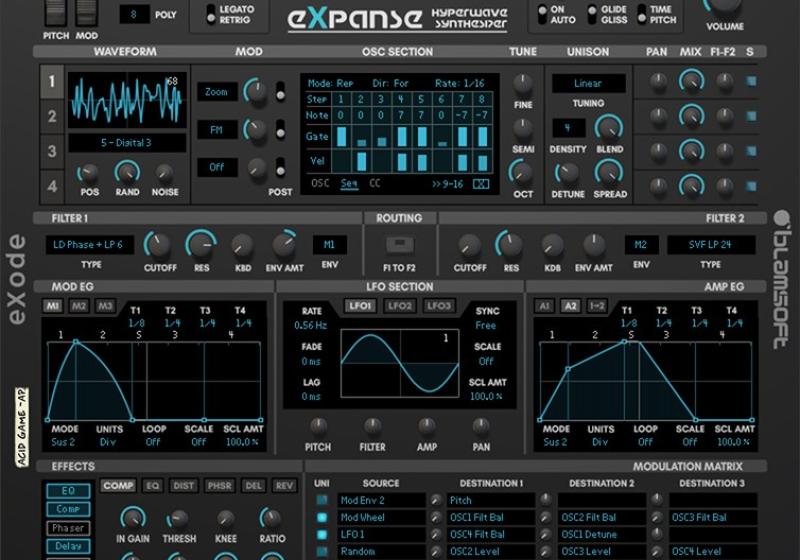Turn Filter 1 ENV AMT knob
The height and width of the screenshot is (560, 800).
(284, 245)
